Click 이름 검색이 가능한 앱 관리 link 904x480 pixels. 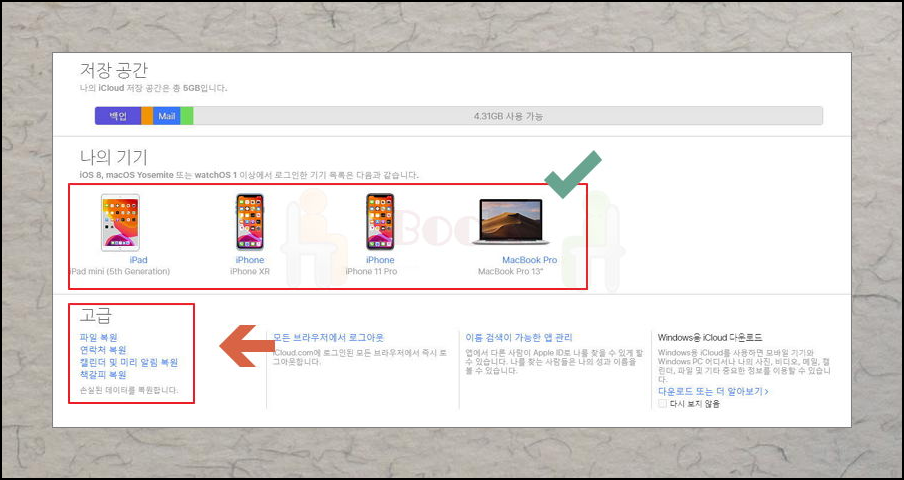pos(519,338)
